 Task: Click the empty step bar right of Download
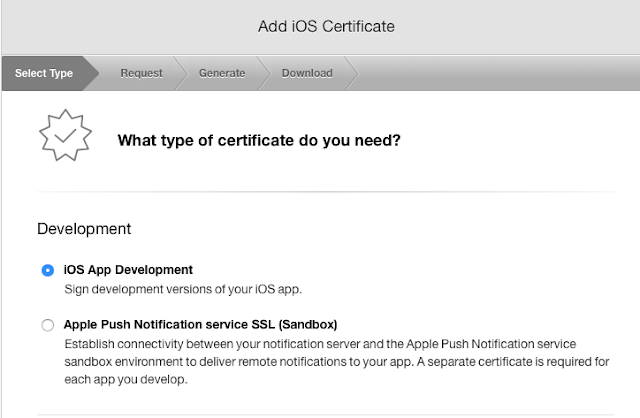[x=500, y=73]
